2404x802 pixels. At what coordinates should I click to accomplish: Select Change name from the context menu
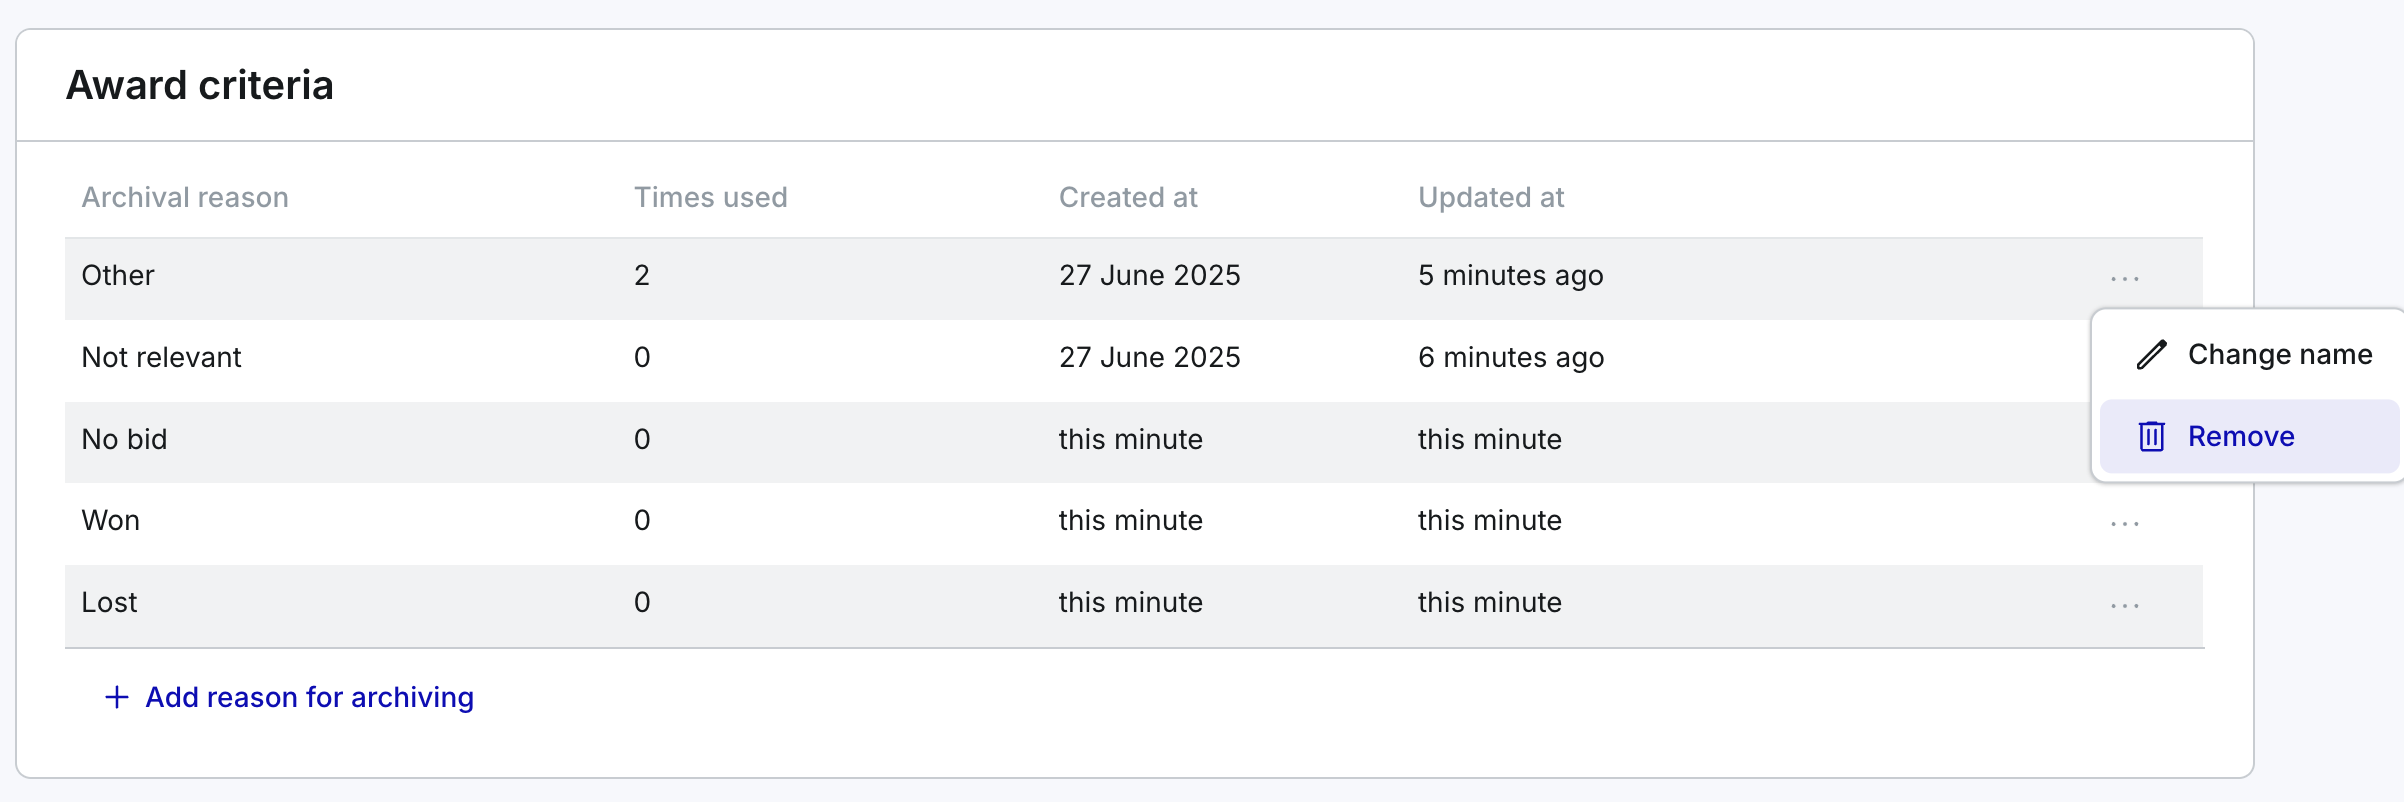pyautogui.click(x=2249, y=355)
